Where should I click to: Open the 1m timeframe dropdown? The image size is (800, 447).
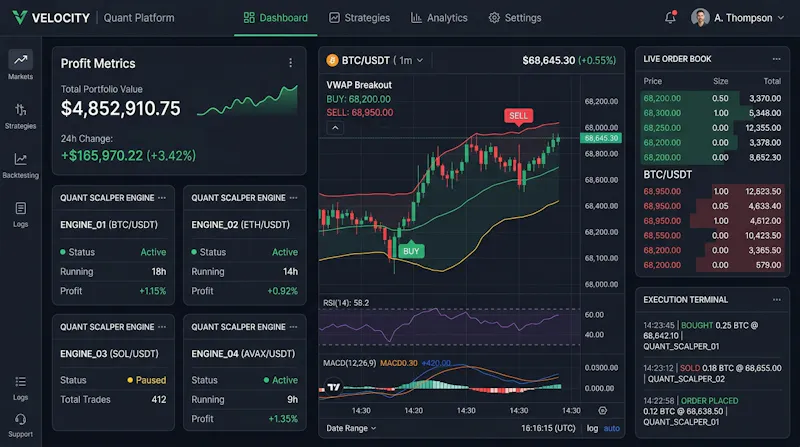pos(411,60)
